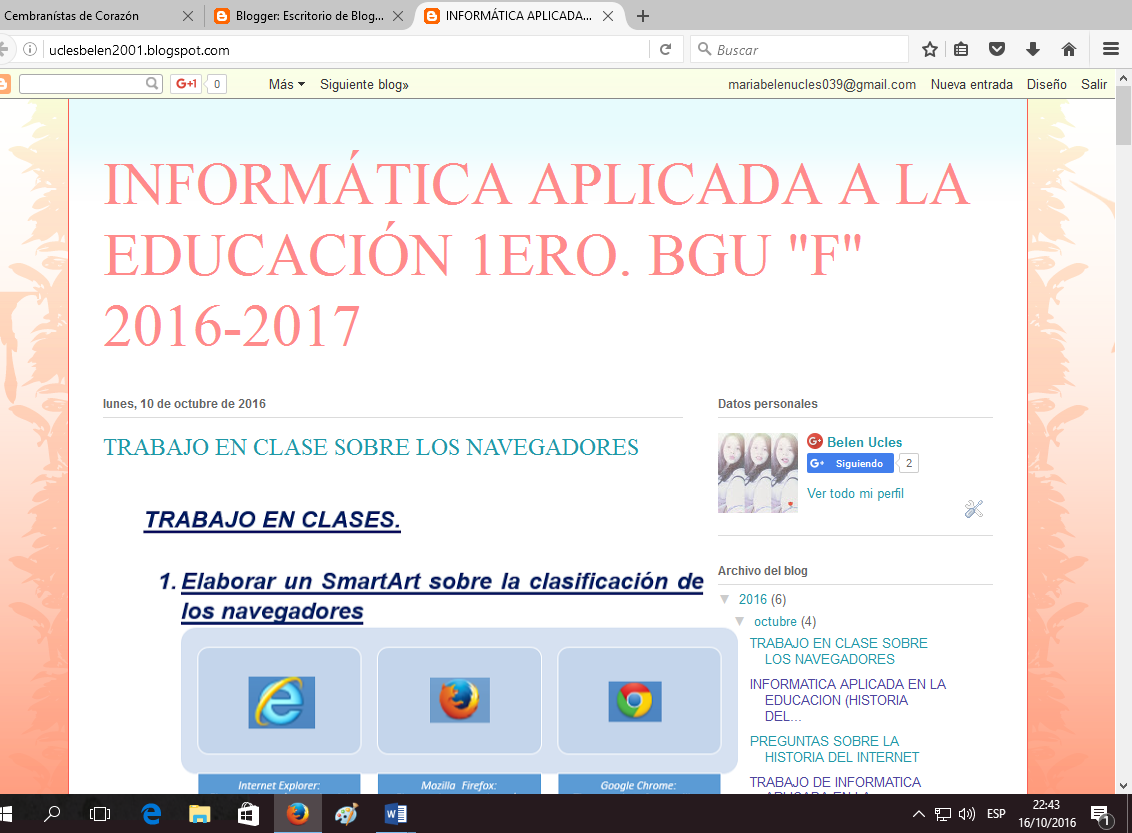Click the 2016 archive year link
Screen dimensions: 1132x833
pos(752,599)
